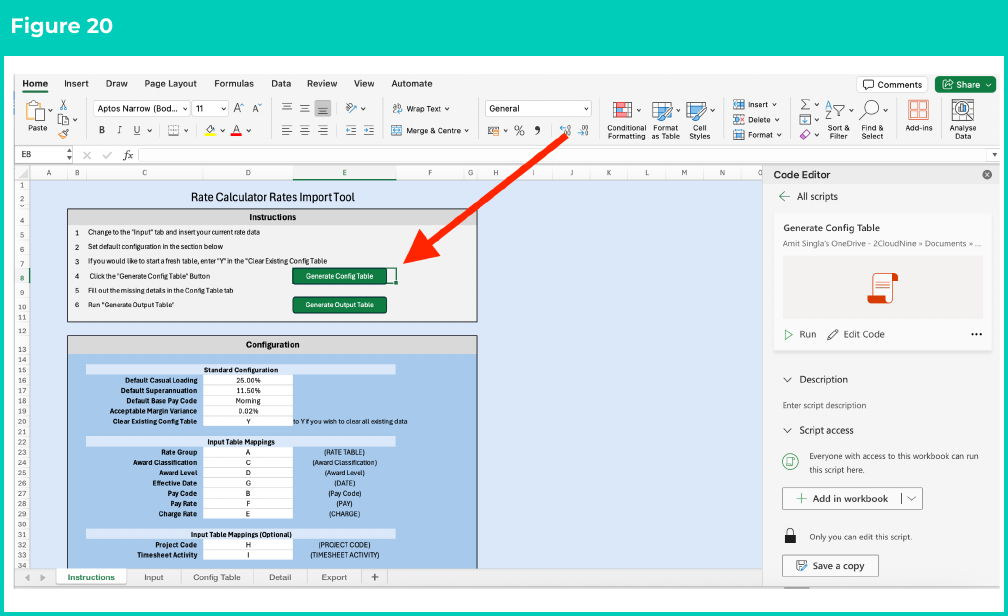
Task: Switch to the Automate tab
Action: (411, 84)
